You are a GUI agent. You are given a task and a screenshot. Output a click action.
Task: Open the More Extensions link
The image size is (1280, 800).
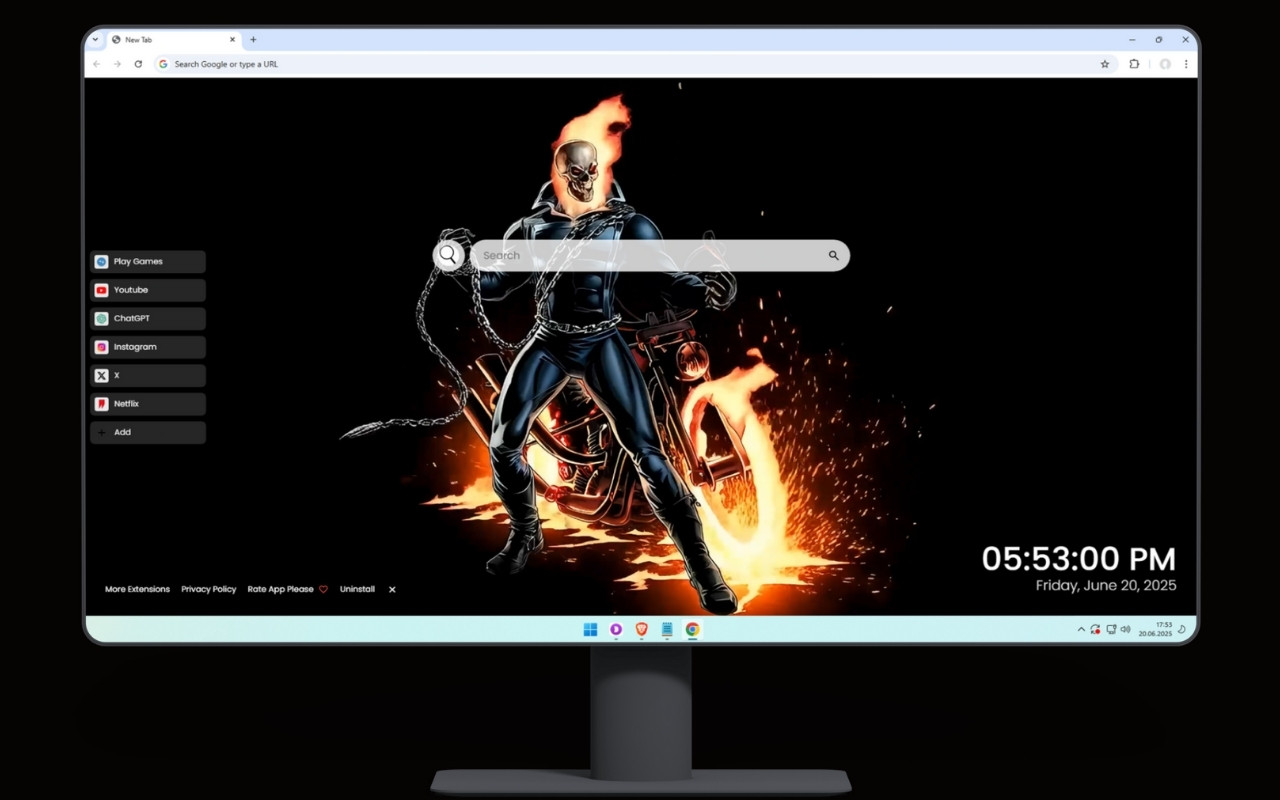click(137, 589)
